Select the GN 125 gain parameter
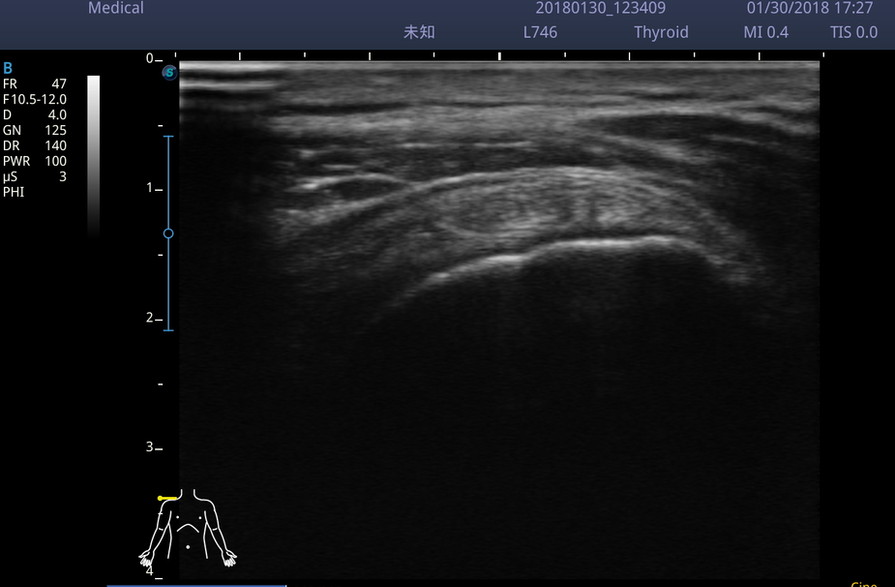895x587 pixels. [x=37, y=130]
